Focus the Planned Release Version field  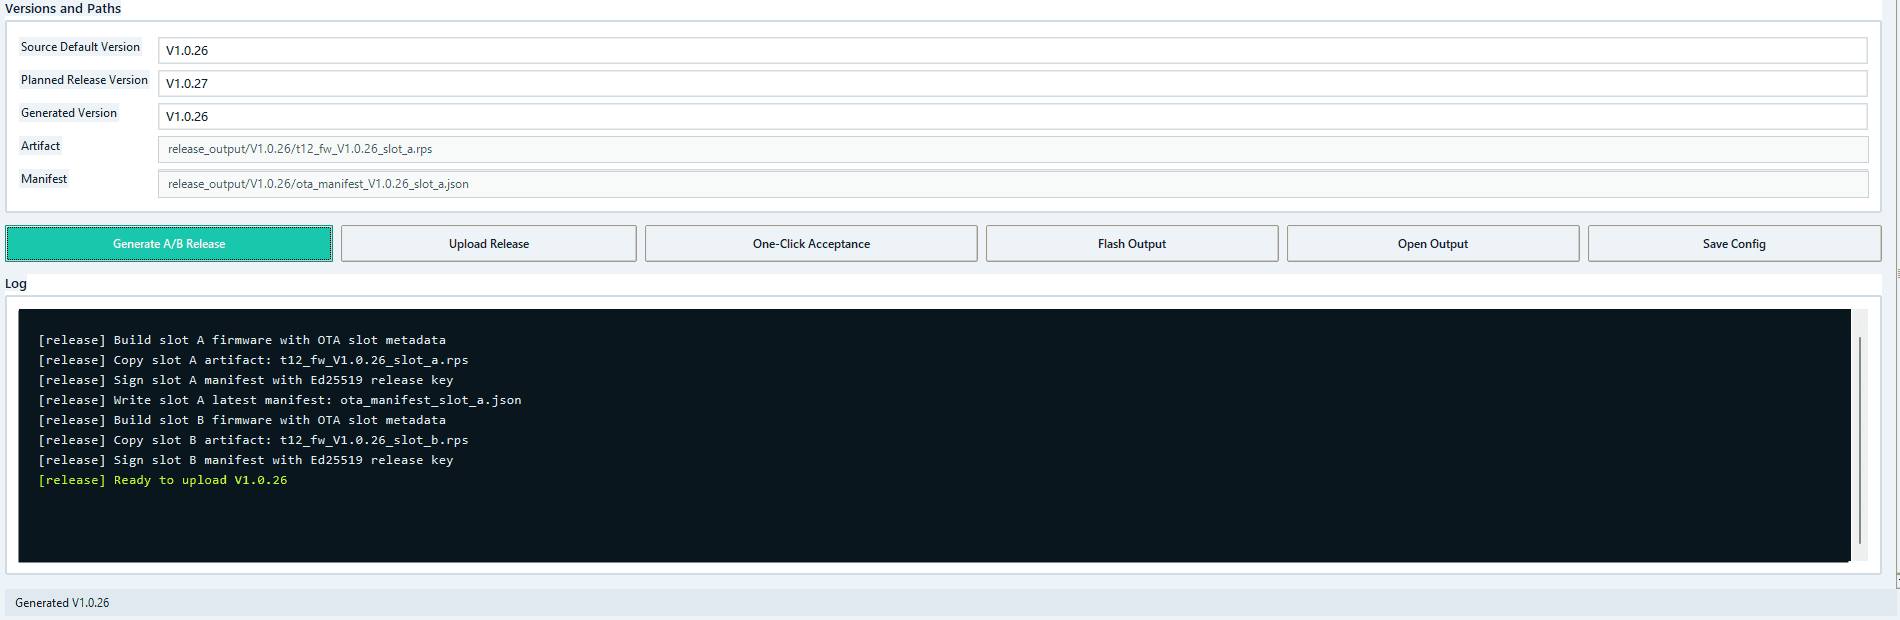coord(1012,83)
